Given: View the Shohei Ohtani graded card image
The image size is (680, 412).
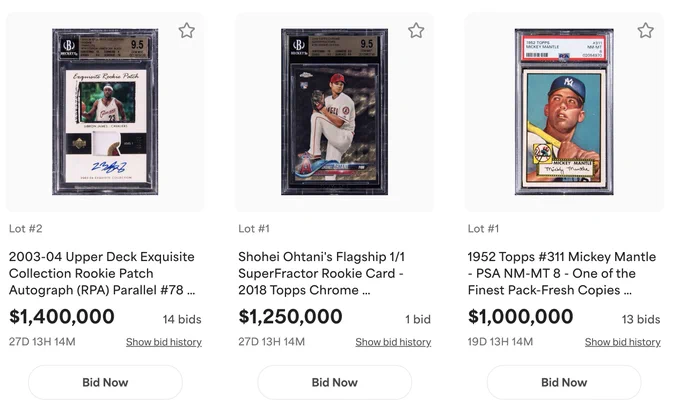Looking at the screenshot, I should click(334, 112).
